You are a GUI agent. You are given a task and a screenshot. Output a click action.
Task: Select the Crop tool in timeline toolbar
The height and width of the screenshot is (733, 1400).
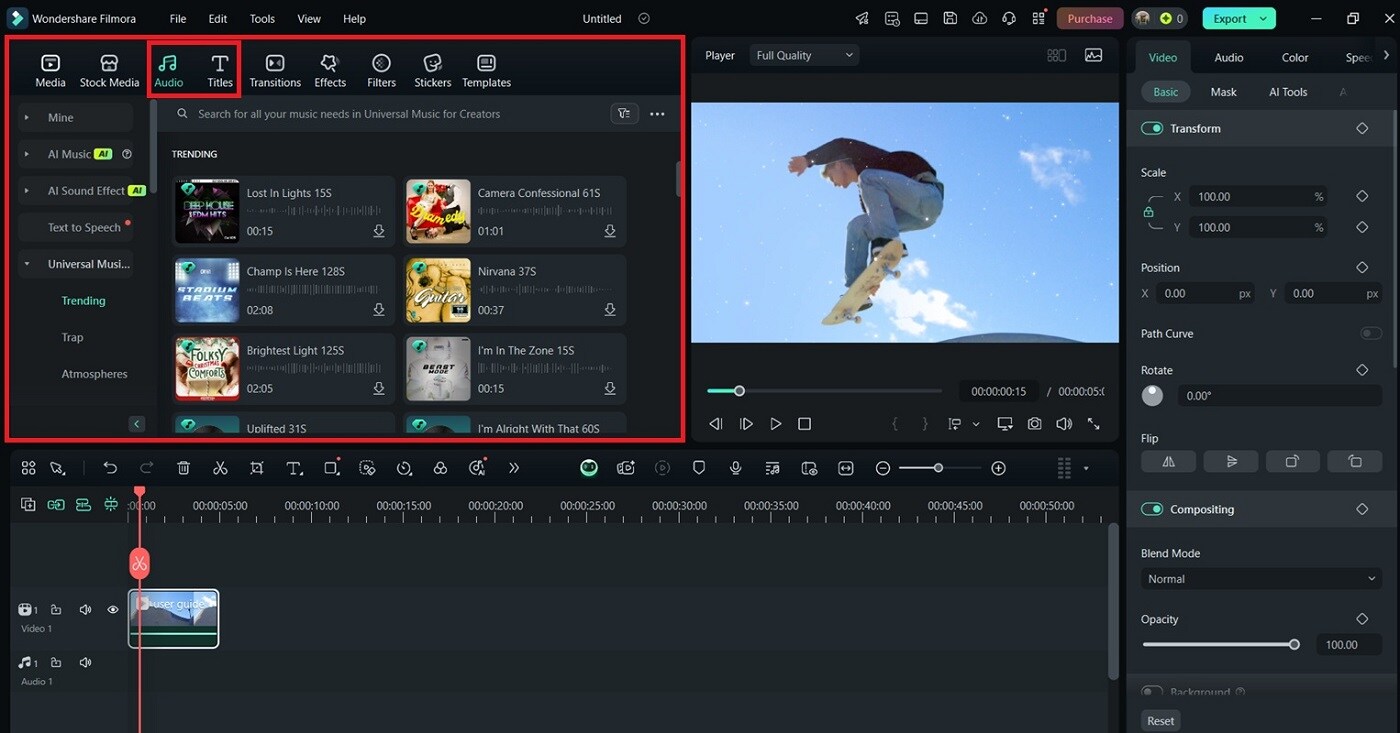257,468
